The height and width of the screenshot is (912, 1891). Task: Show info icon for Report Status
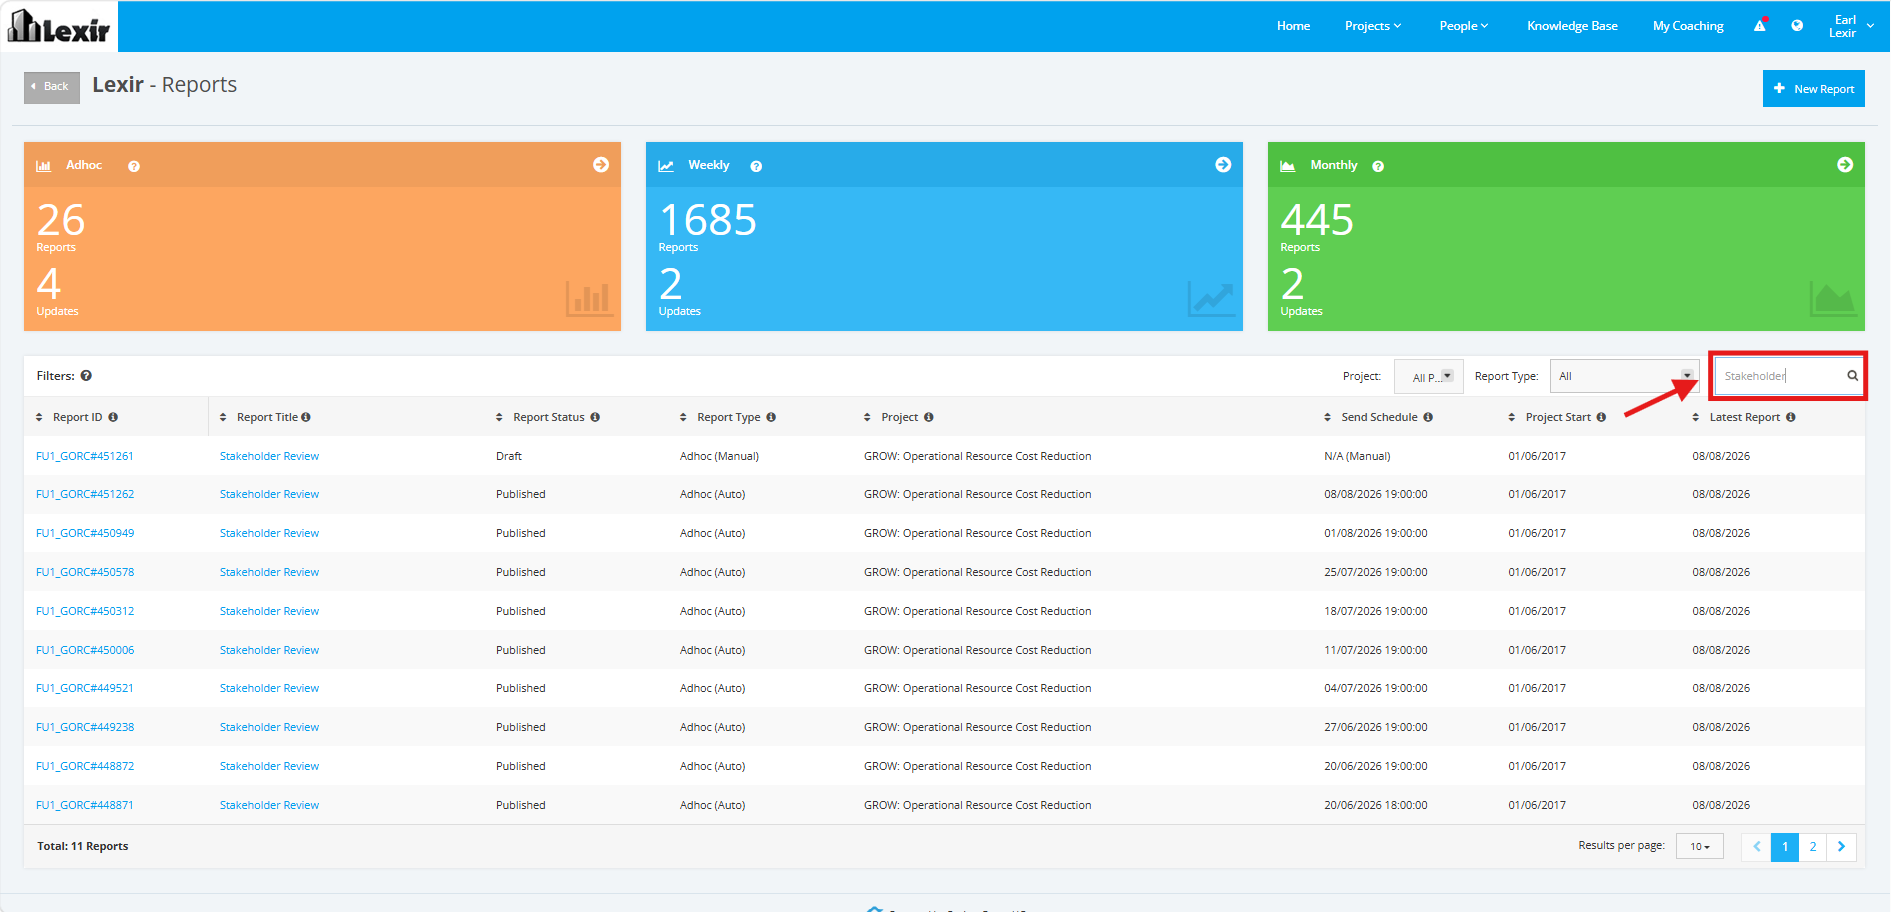coord(595,417)
